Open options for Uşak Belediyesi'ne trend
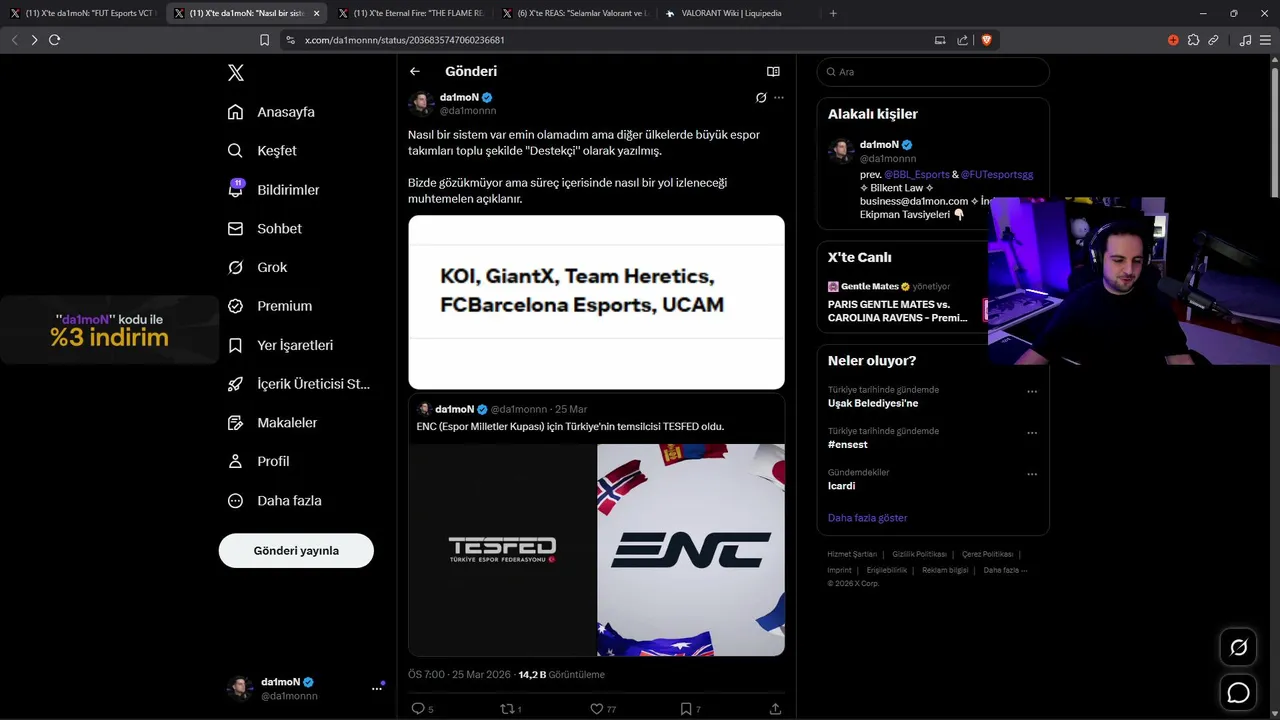The height and width of the screenshot is (720, 1280). point(1032,392)
